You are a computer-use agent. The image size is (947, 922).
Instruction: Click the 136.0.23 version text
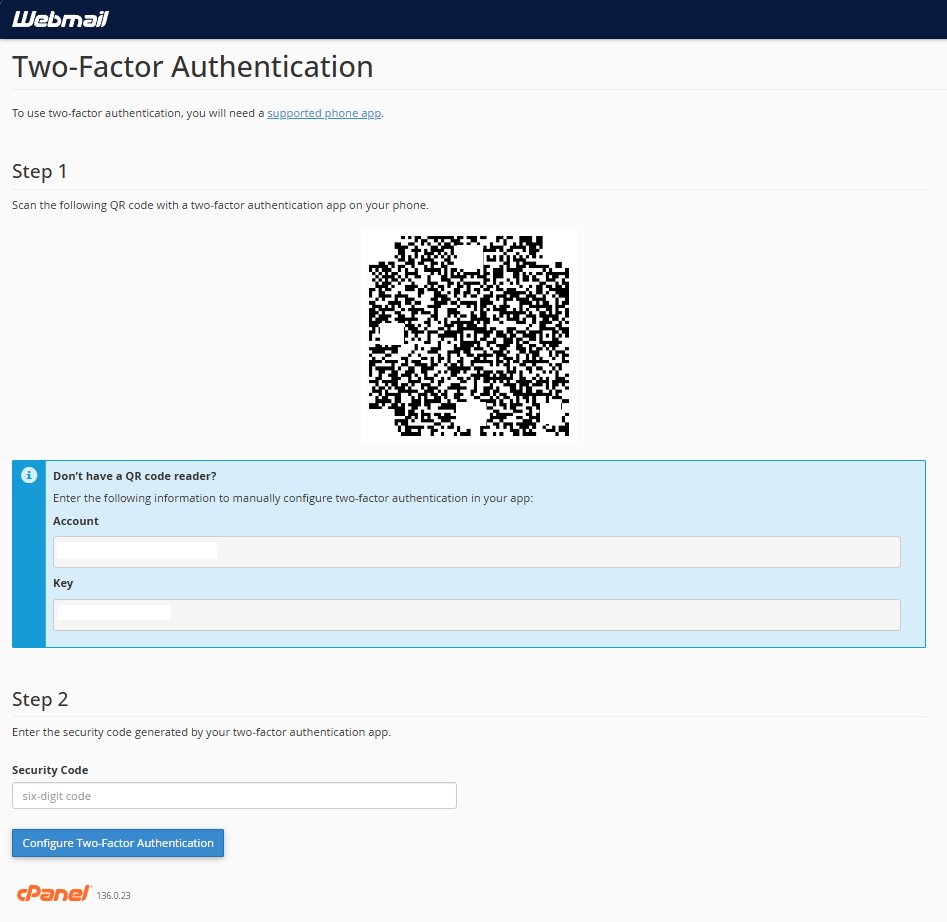(114, 895)
